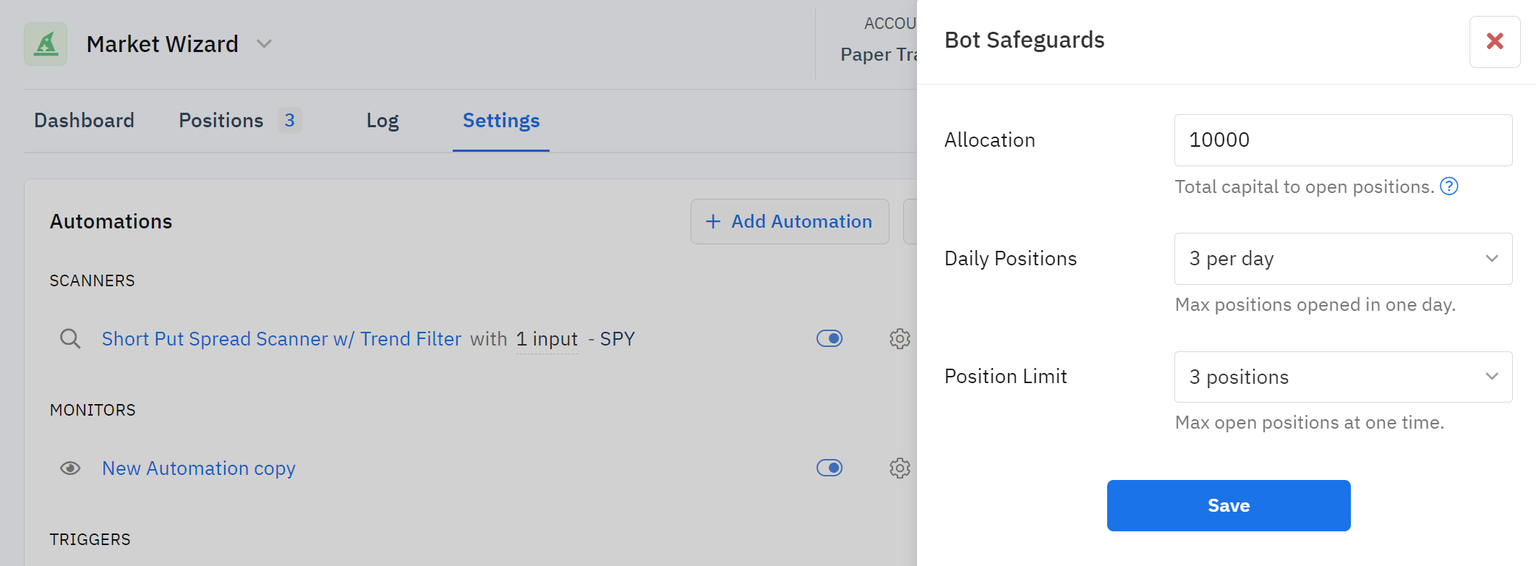Viewport: 1536px width, 566px height.
Task: Click the Add Automation button
Action: [x=789, y=221]
